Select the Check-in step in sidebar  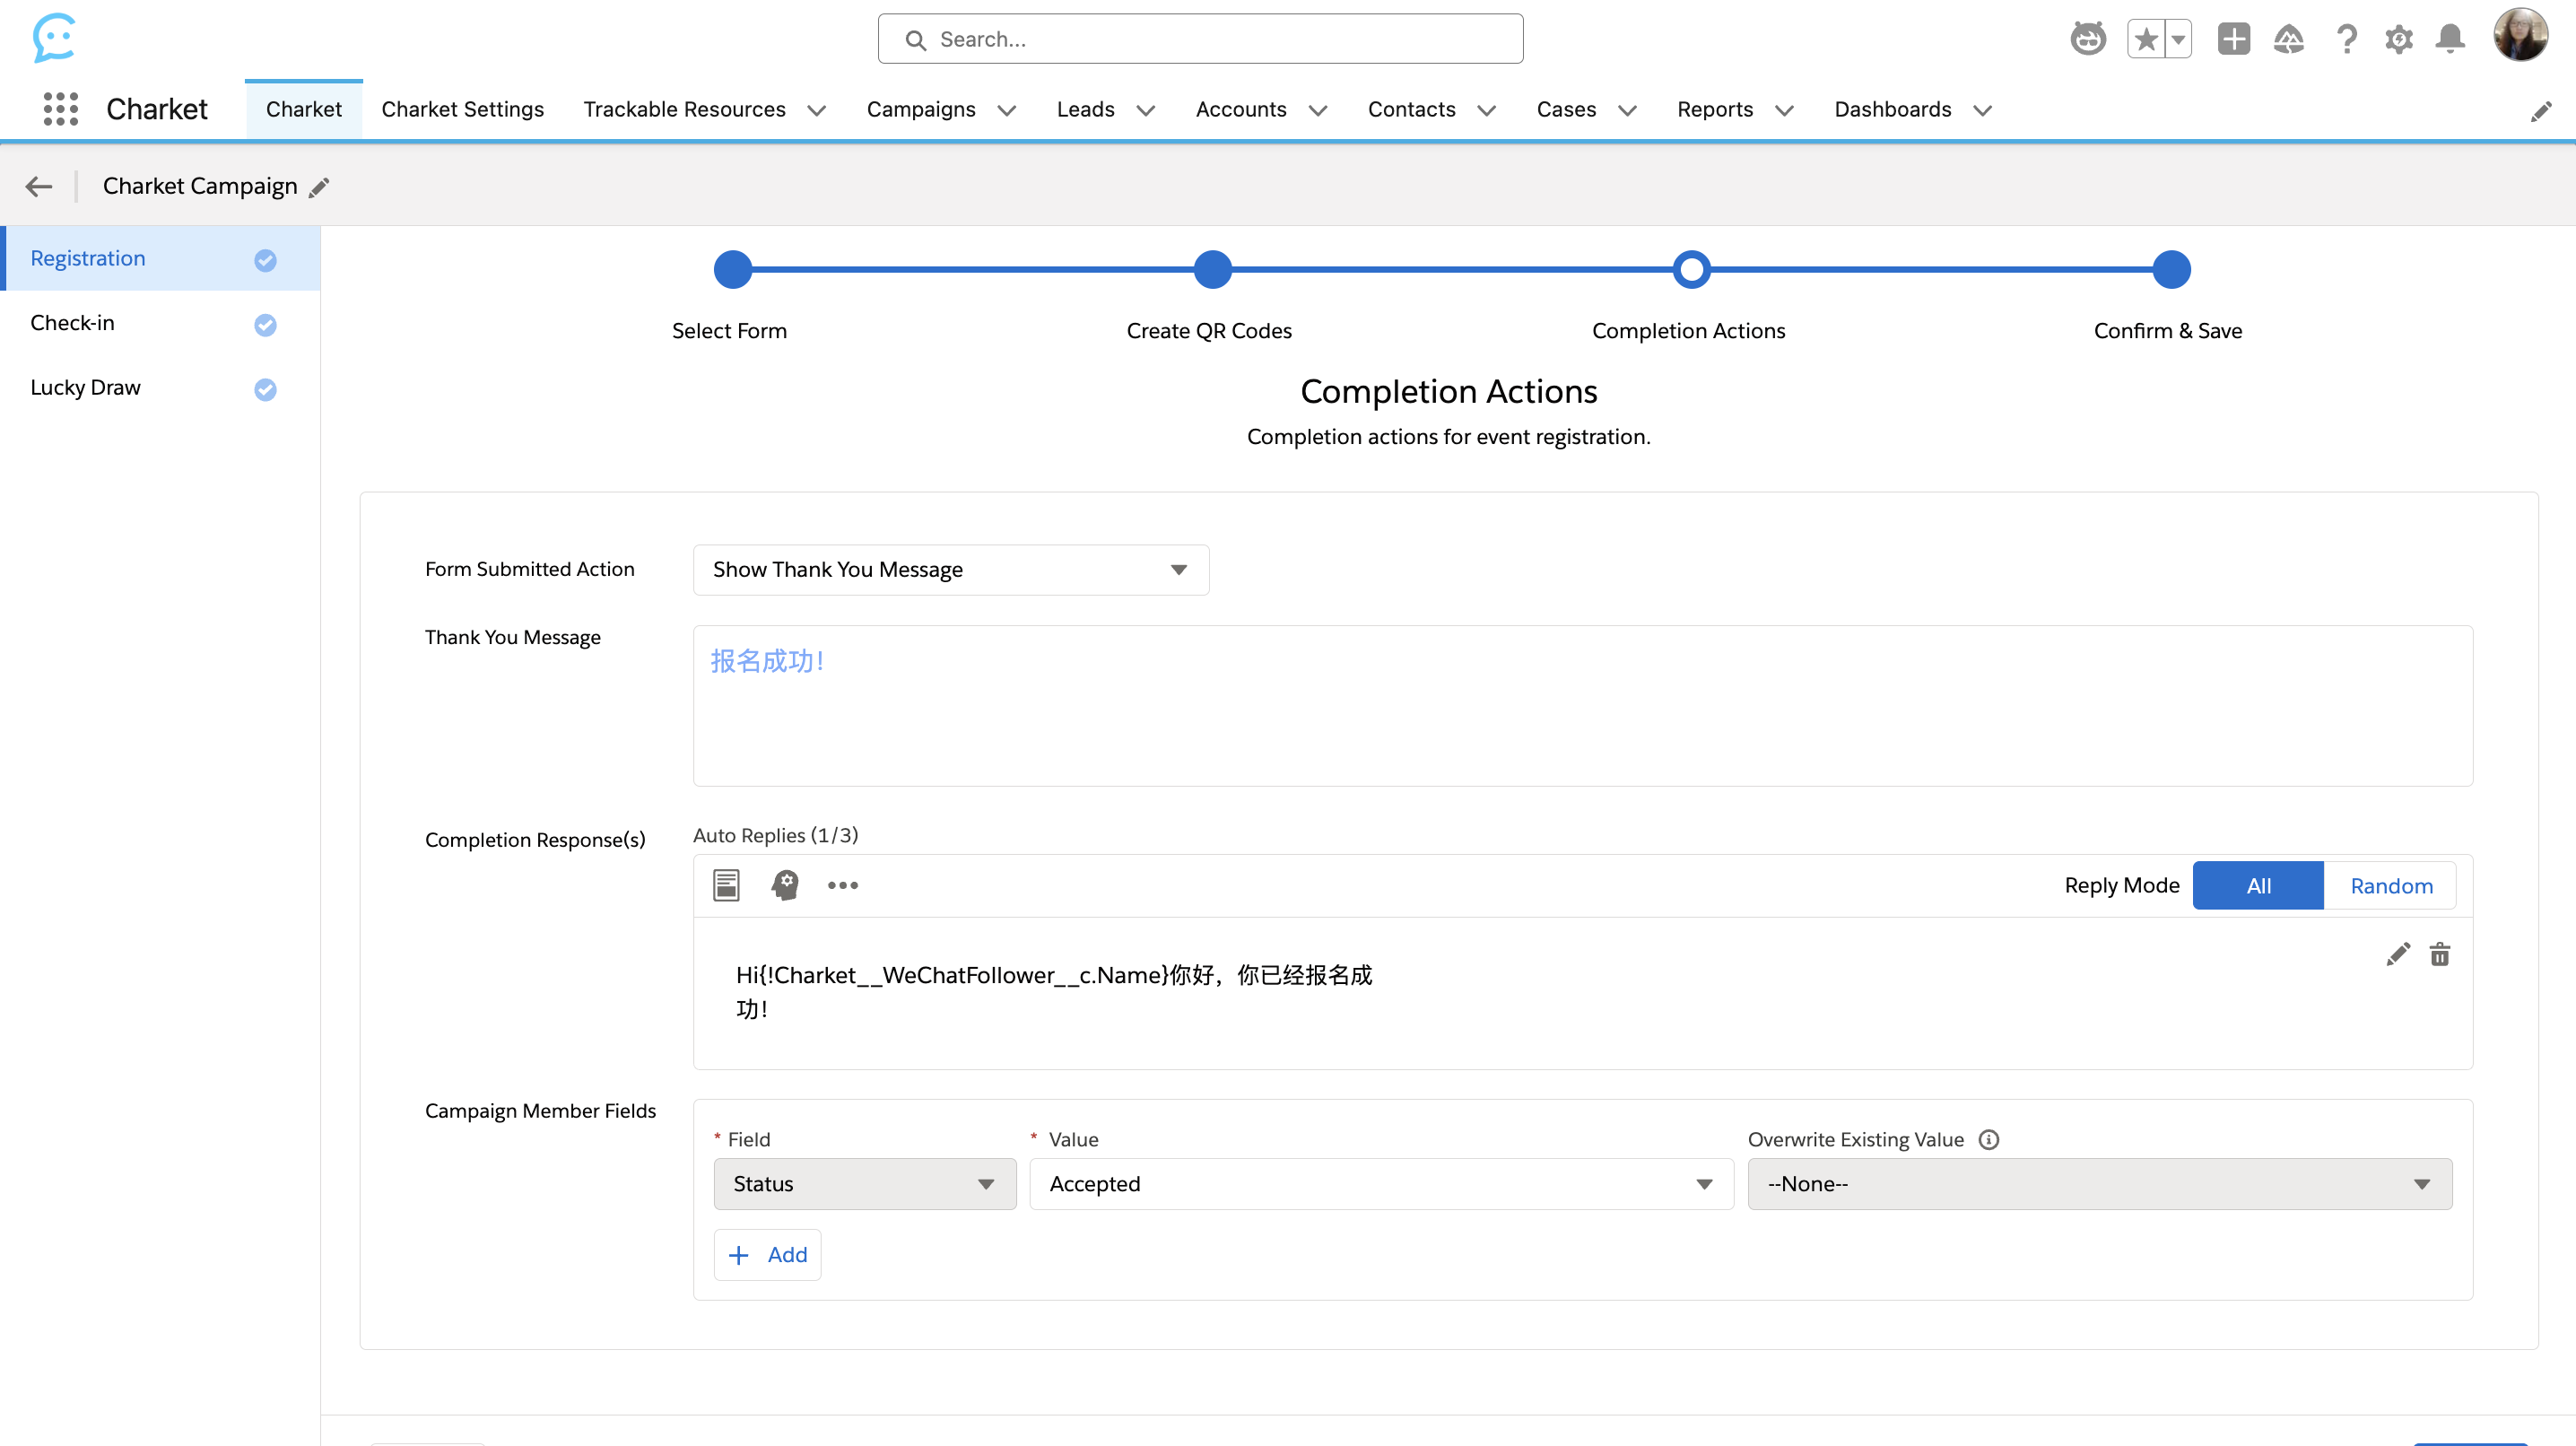pyautogui.click(x=72, y=323)
